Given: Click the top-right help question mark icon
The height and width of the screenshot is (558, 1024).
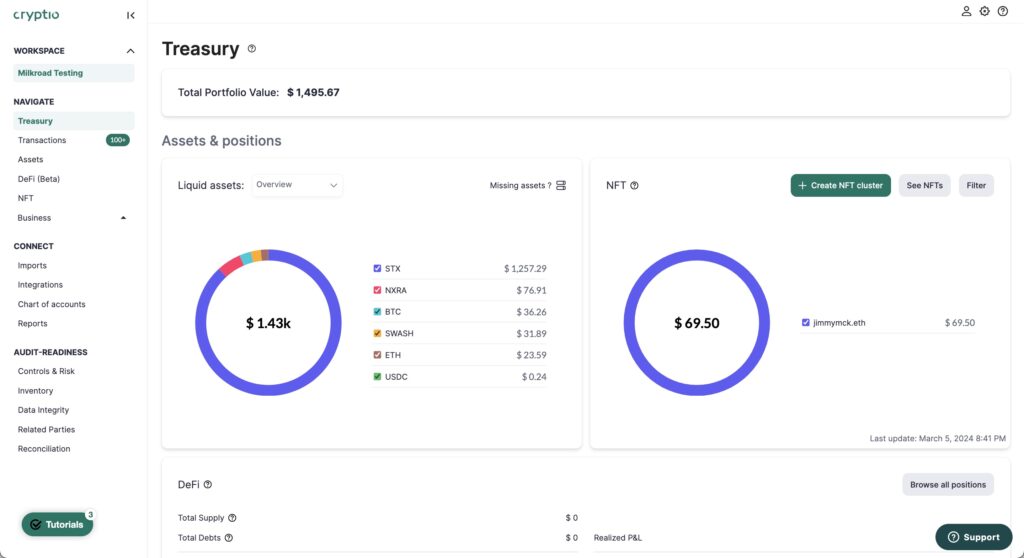Looking at the screenshot, I should pos(1003,11).
